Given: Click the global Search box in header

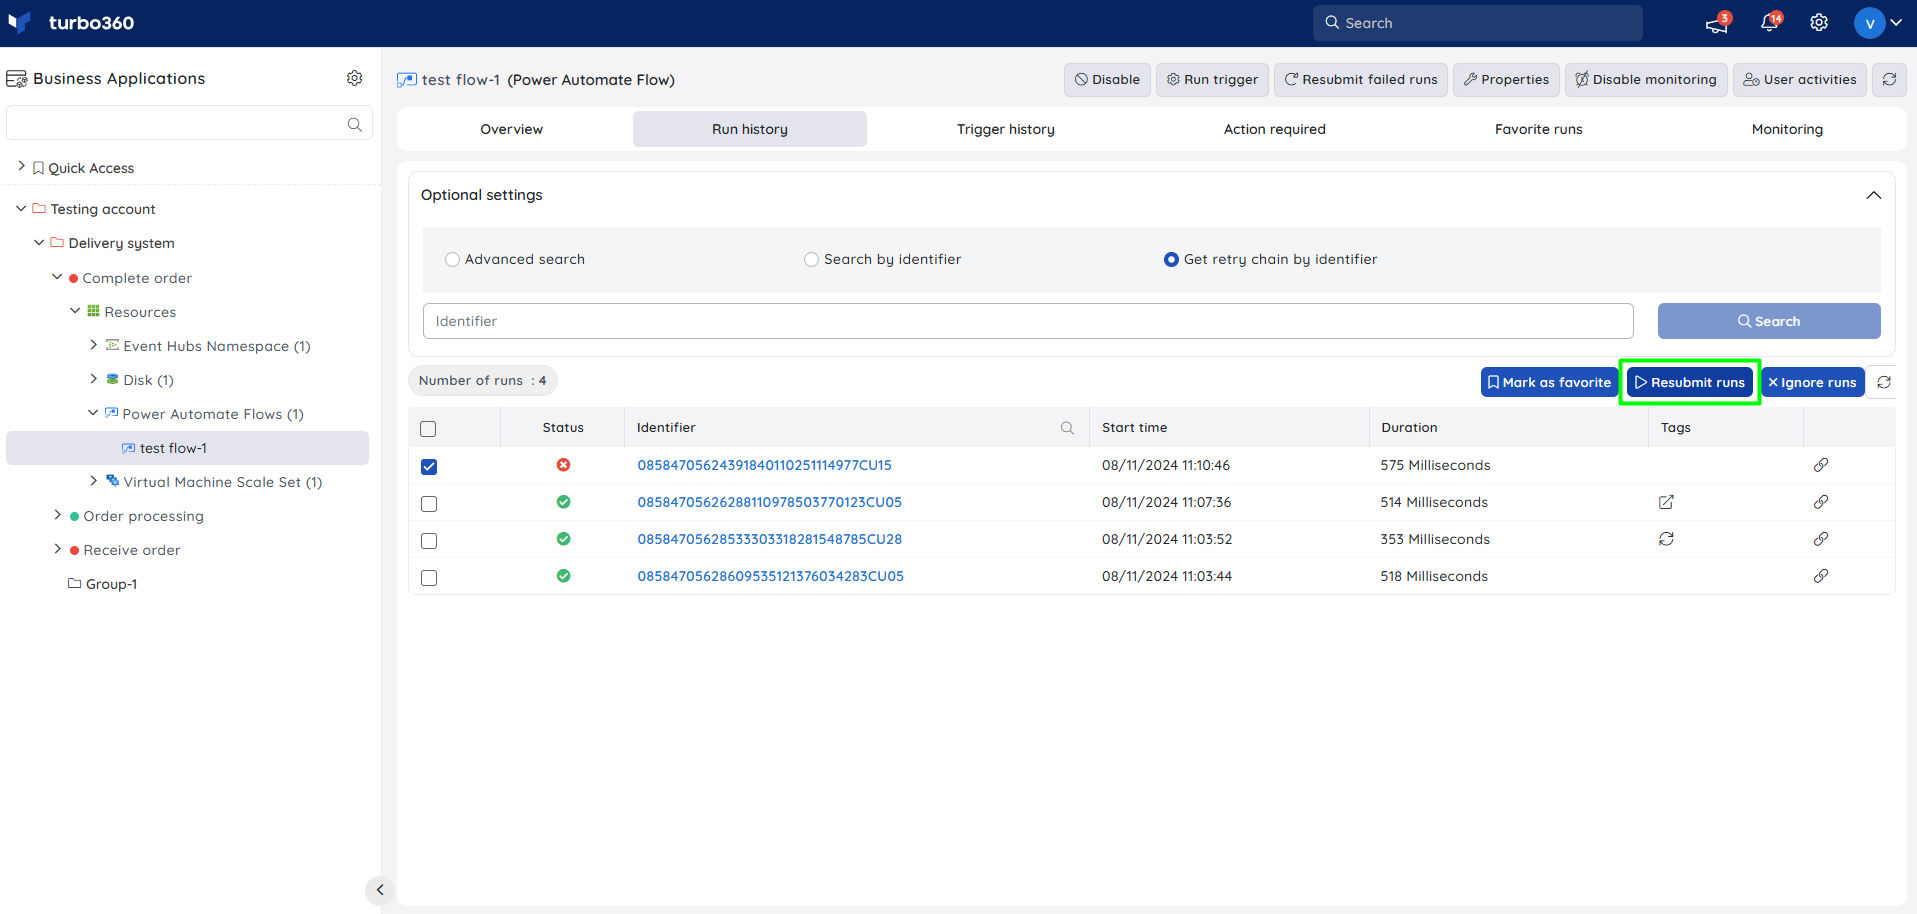Looking at the screenshot, I should [1477, 23].
